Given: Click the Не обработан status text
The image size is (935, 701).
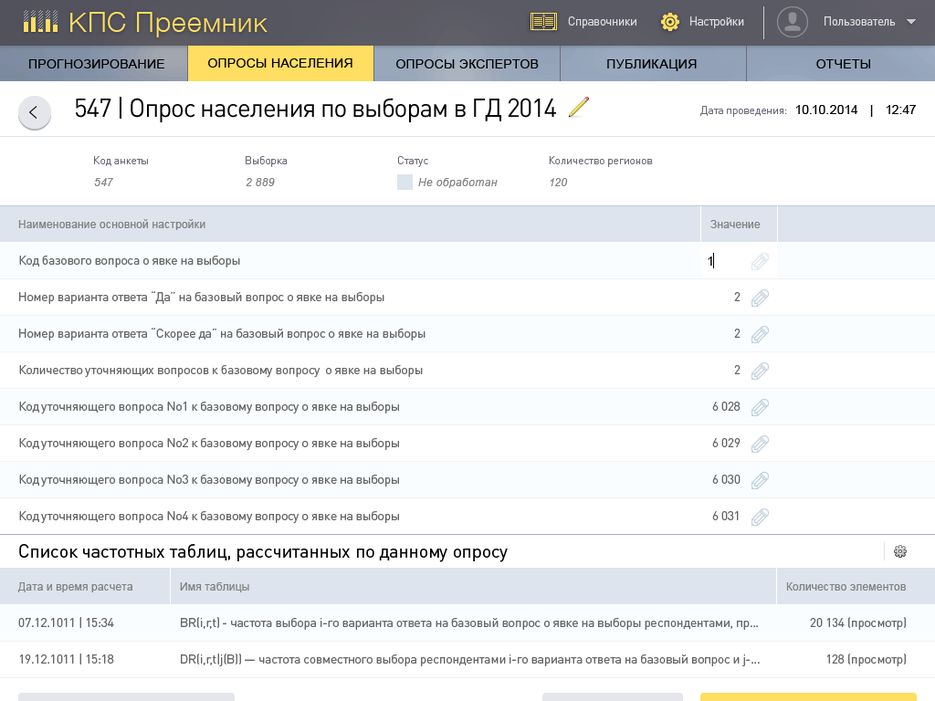Looking at the screenshot, I should pyautogui.click(x=457, y=182).
